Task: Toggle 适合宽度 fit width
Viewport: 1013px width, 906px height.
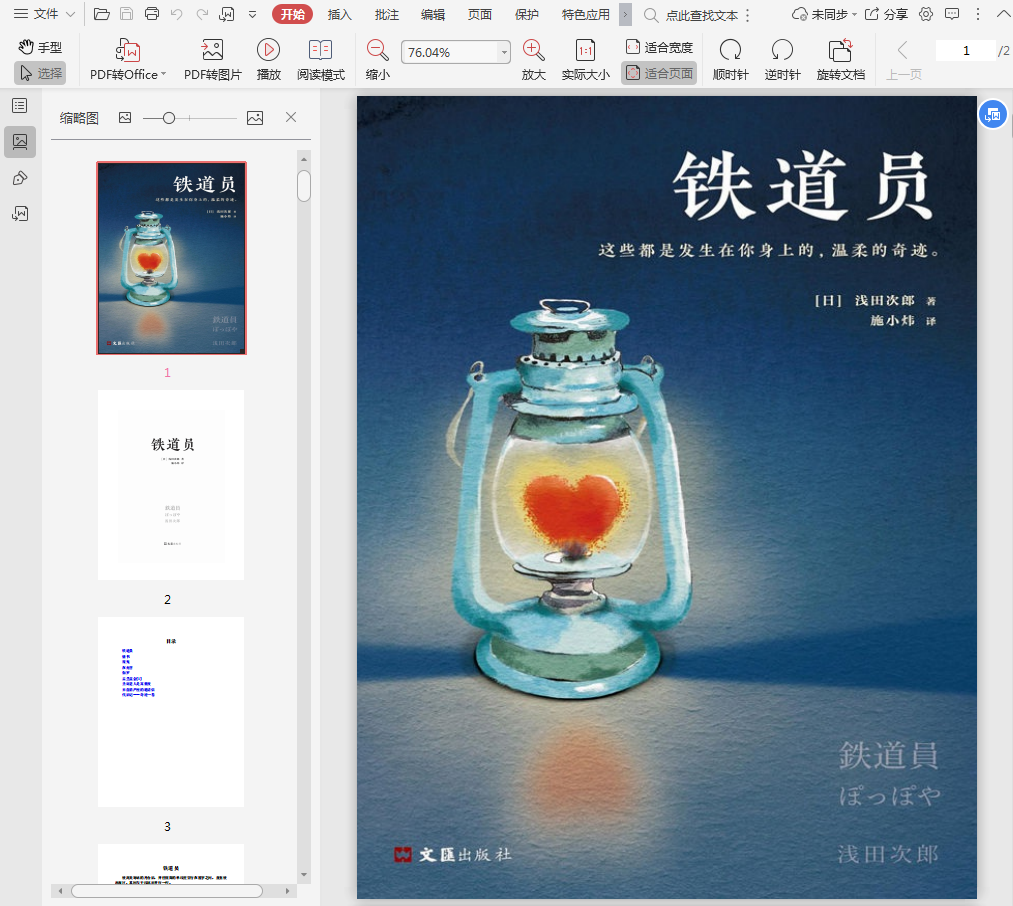Action: point(659,47)
